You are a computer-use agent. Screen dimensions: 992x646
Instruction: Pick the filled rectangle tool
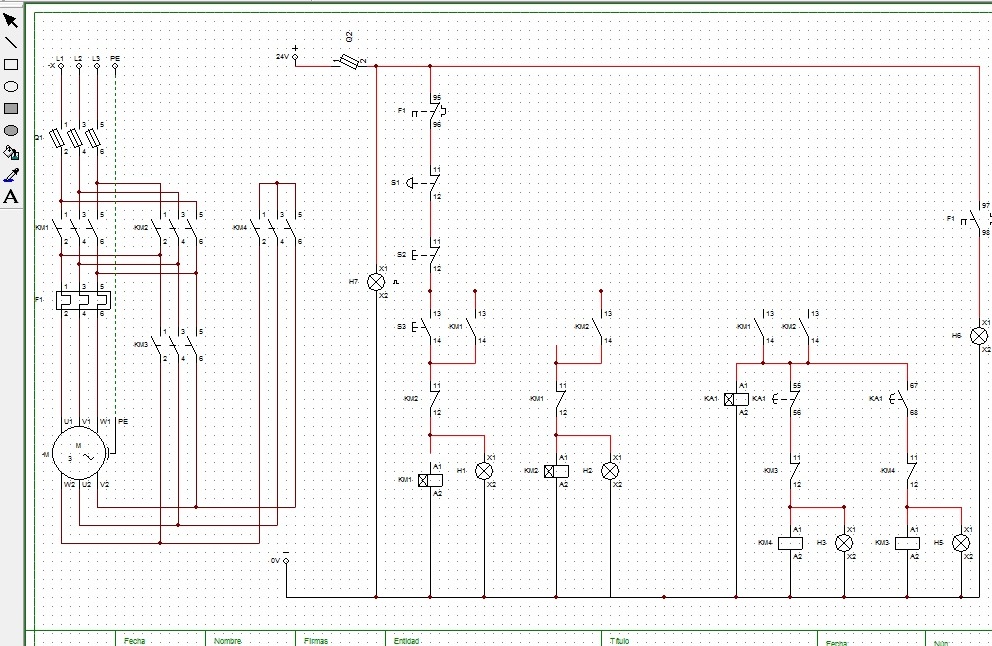point(11,108)
